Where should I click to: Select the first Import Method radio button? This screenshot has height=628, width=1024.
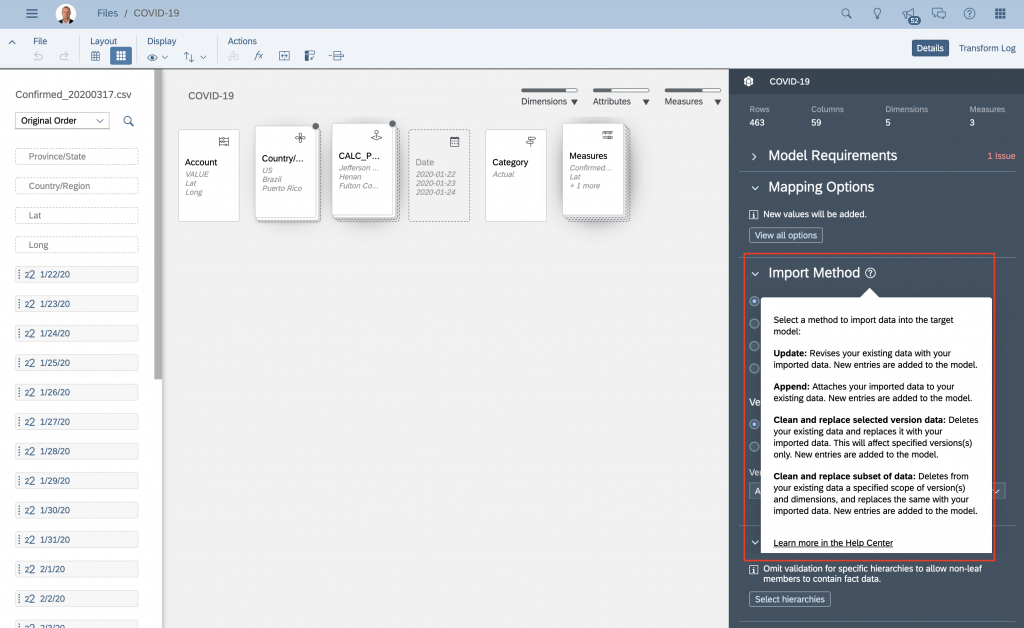pyautogui.click(x=754, y=301)
